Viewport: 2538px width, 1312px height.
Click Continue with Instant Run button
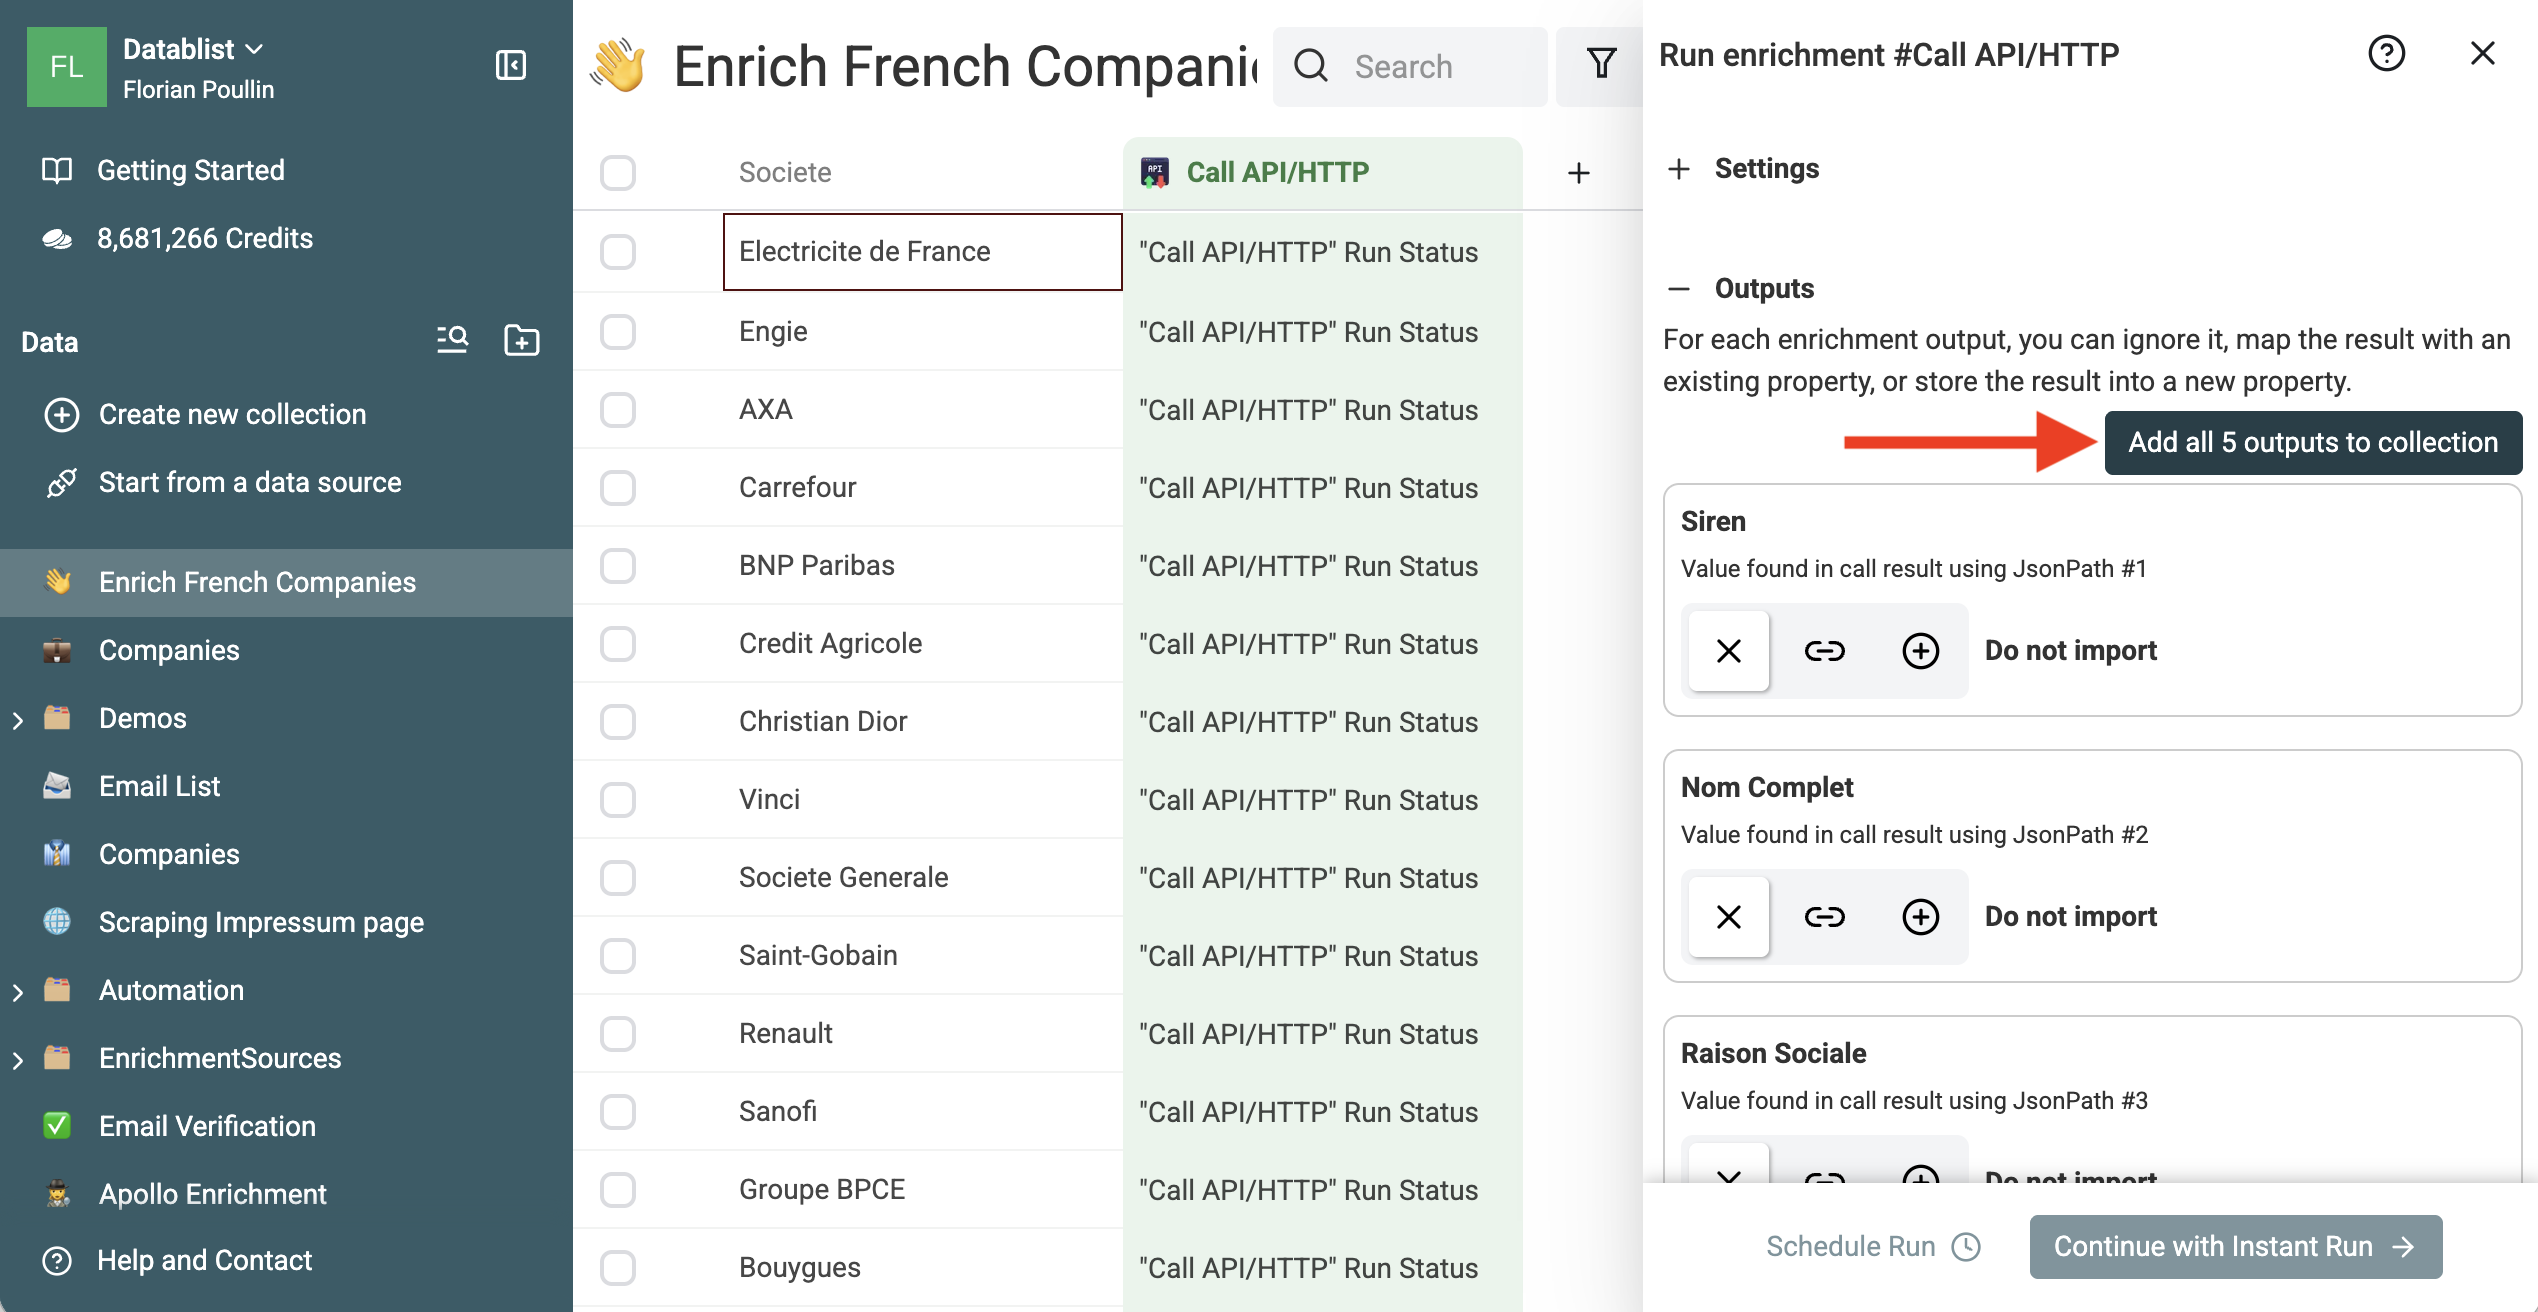(2235, 1246)
